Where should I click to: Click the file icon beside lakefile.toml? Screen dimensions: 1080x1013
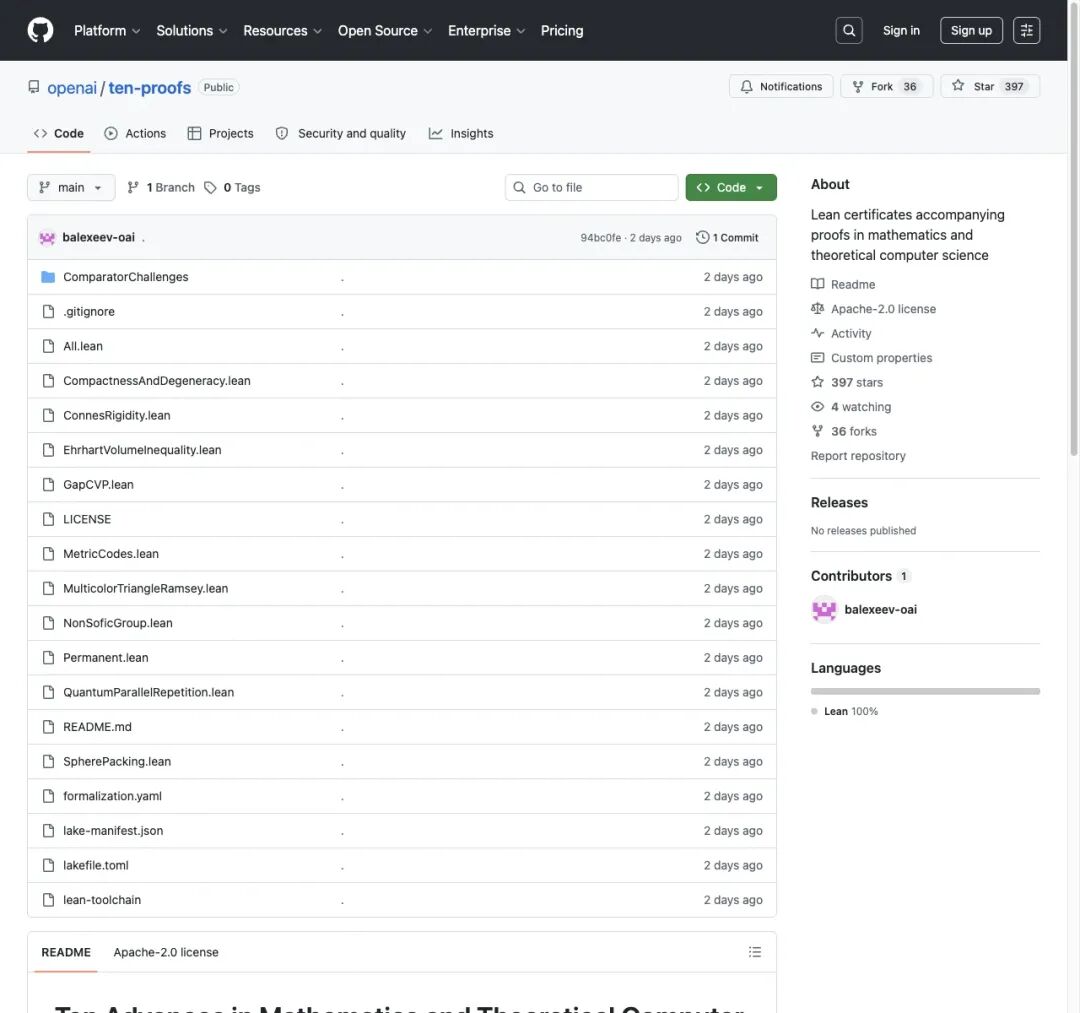tap(48, 865)
